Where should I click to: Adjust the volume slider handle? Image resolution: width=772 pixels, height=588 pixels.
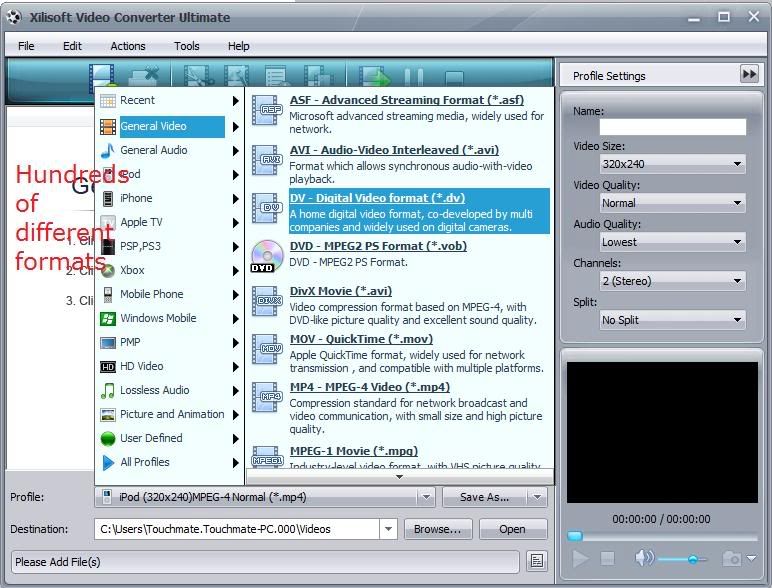coord(692,559)
